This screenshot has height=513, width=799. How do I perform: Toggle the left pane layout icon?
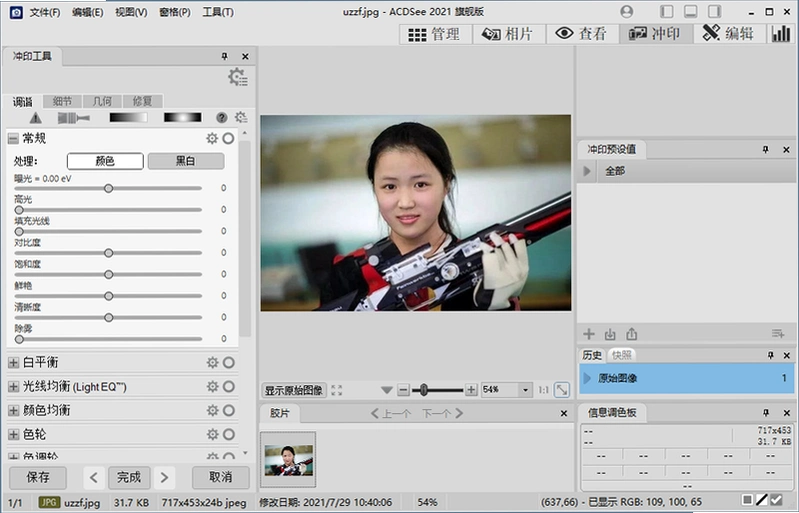[x=667, y=12]
